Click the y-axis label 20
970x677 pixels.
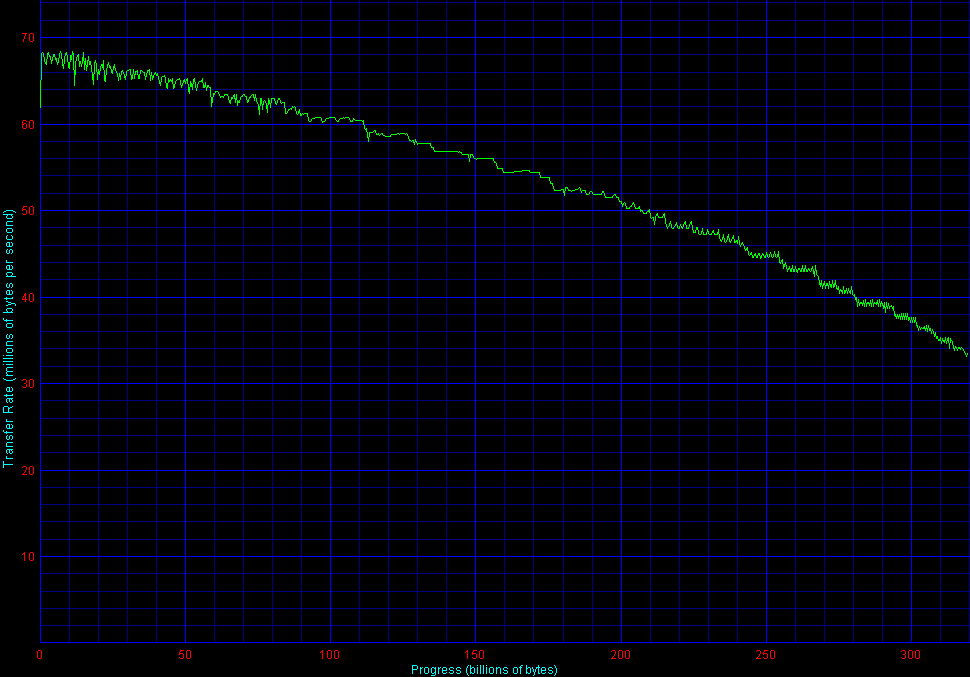[28, 470]
